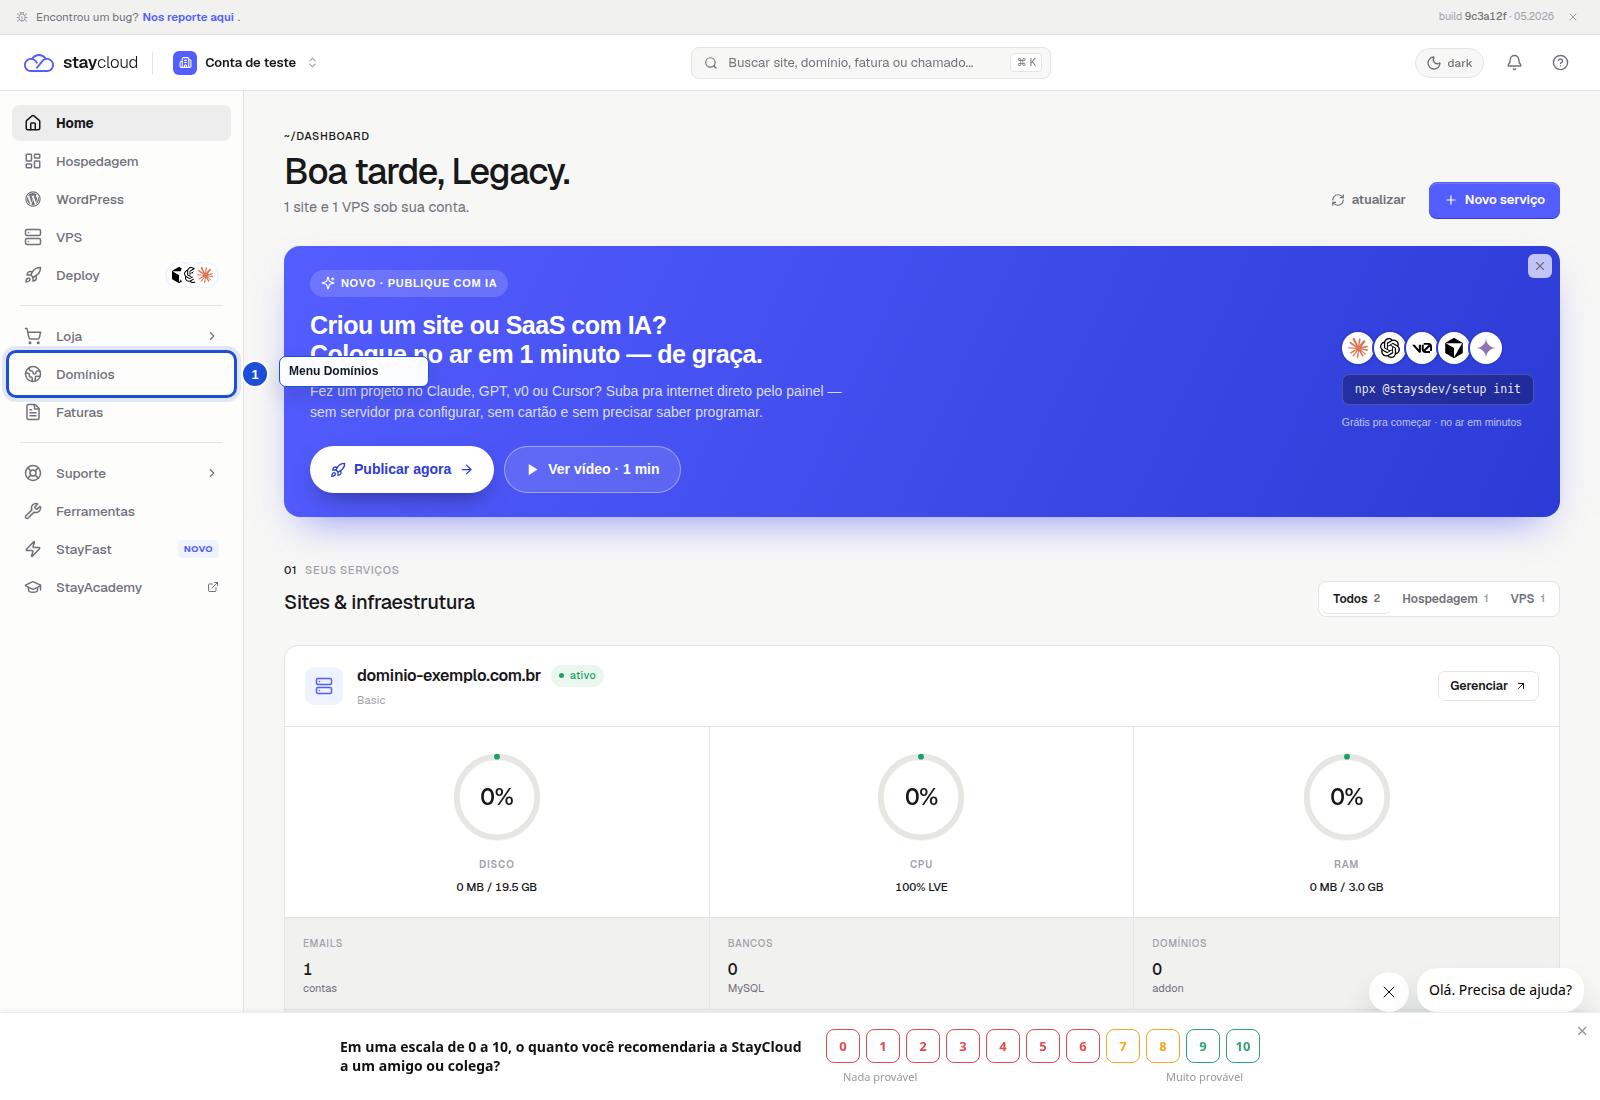Click the staycloud logo
Image resolution: width=1600 pixels, height=1100 pixels.
pyautogui.click(x=80, y=62)
